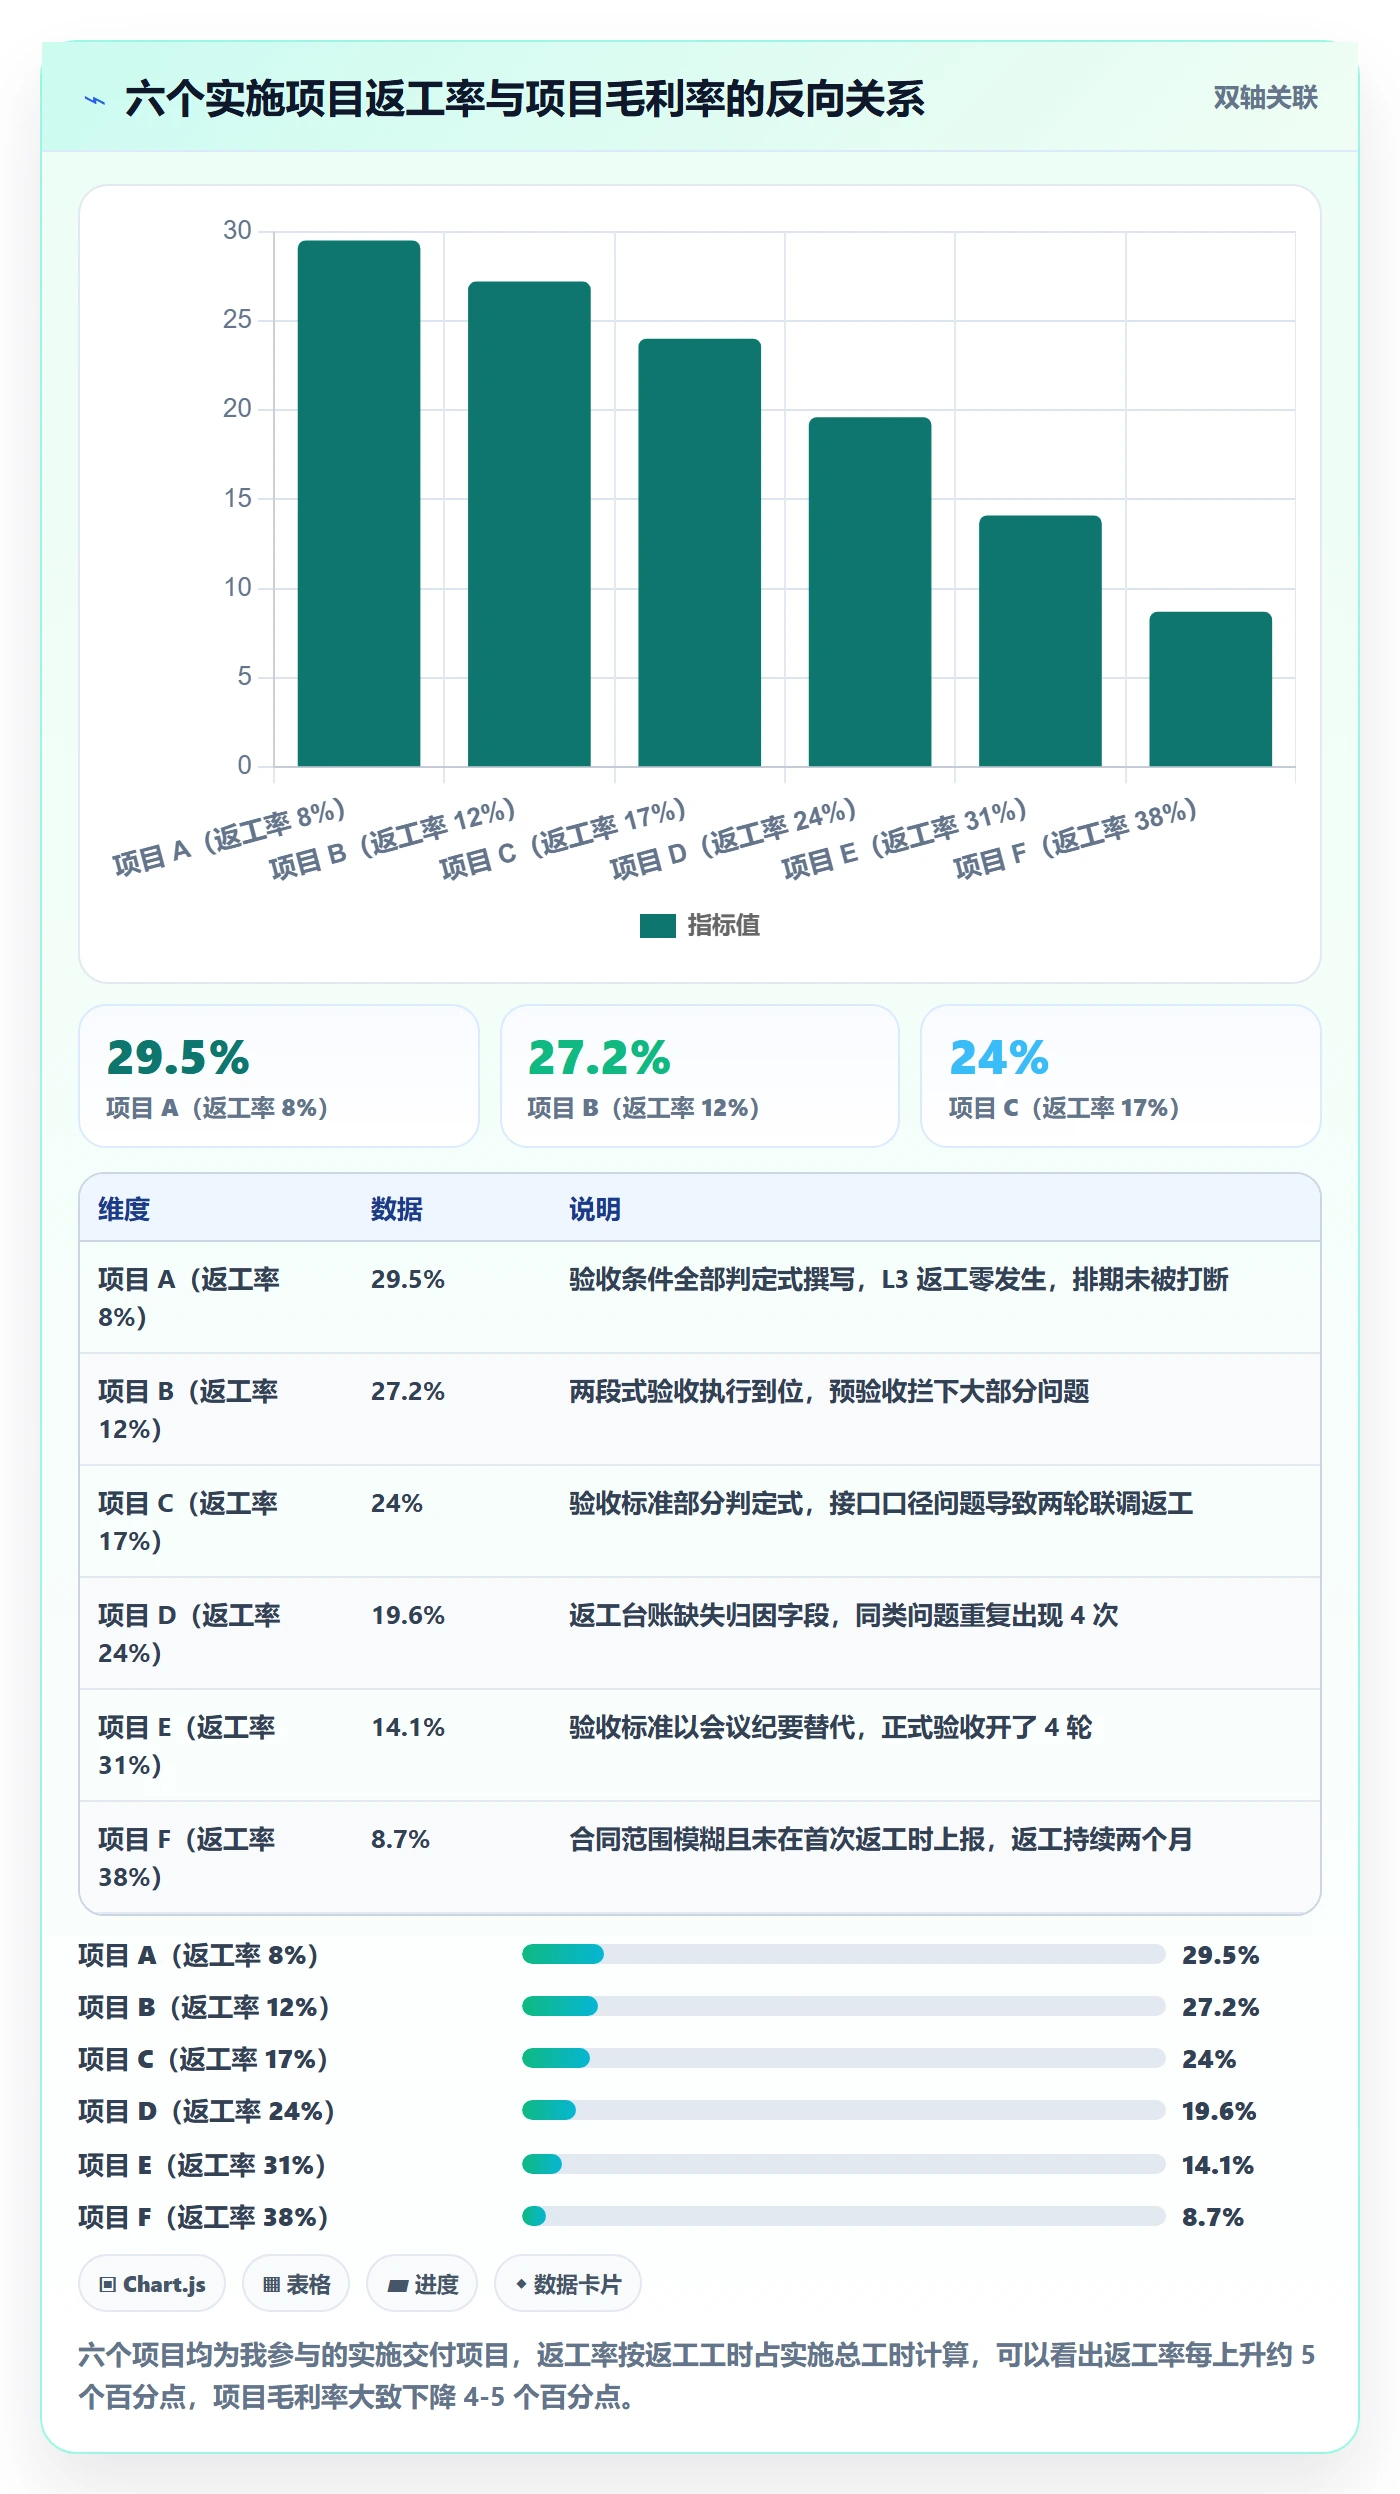The image size is (1400, 2494).
Task: Click the 数据 column header
Action: (x=397, y=1209)
